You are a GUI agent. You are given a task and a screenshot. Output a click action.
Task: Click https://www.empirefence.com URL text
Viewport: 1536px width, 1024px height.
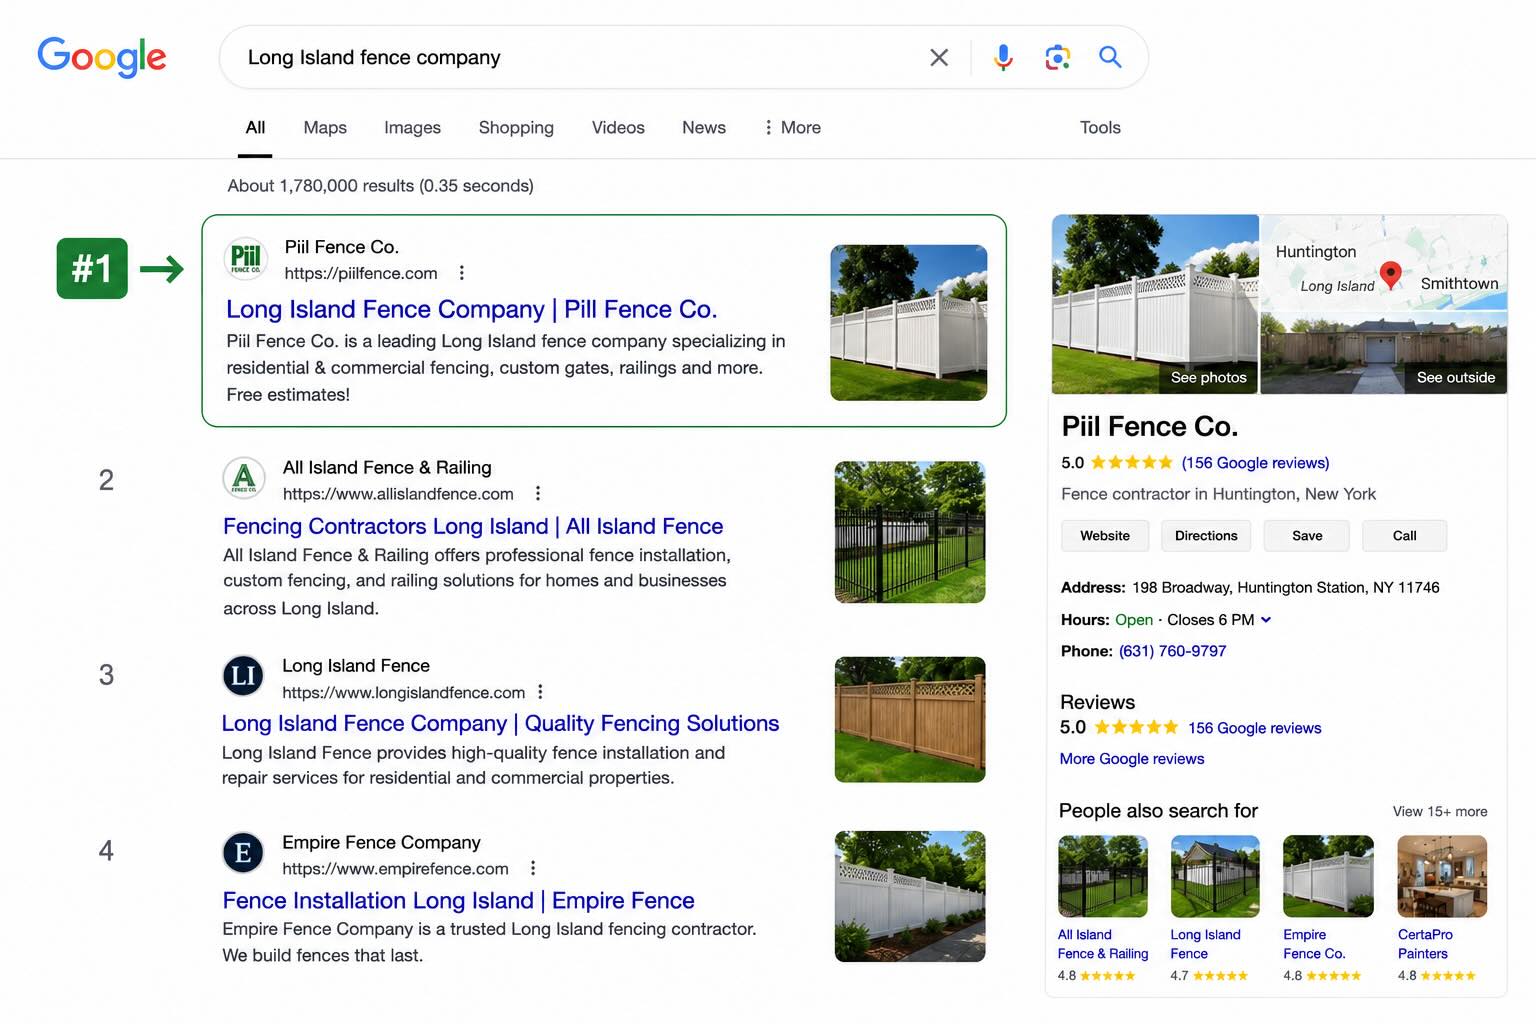(395, 868)
